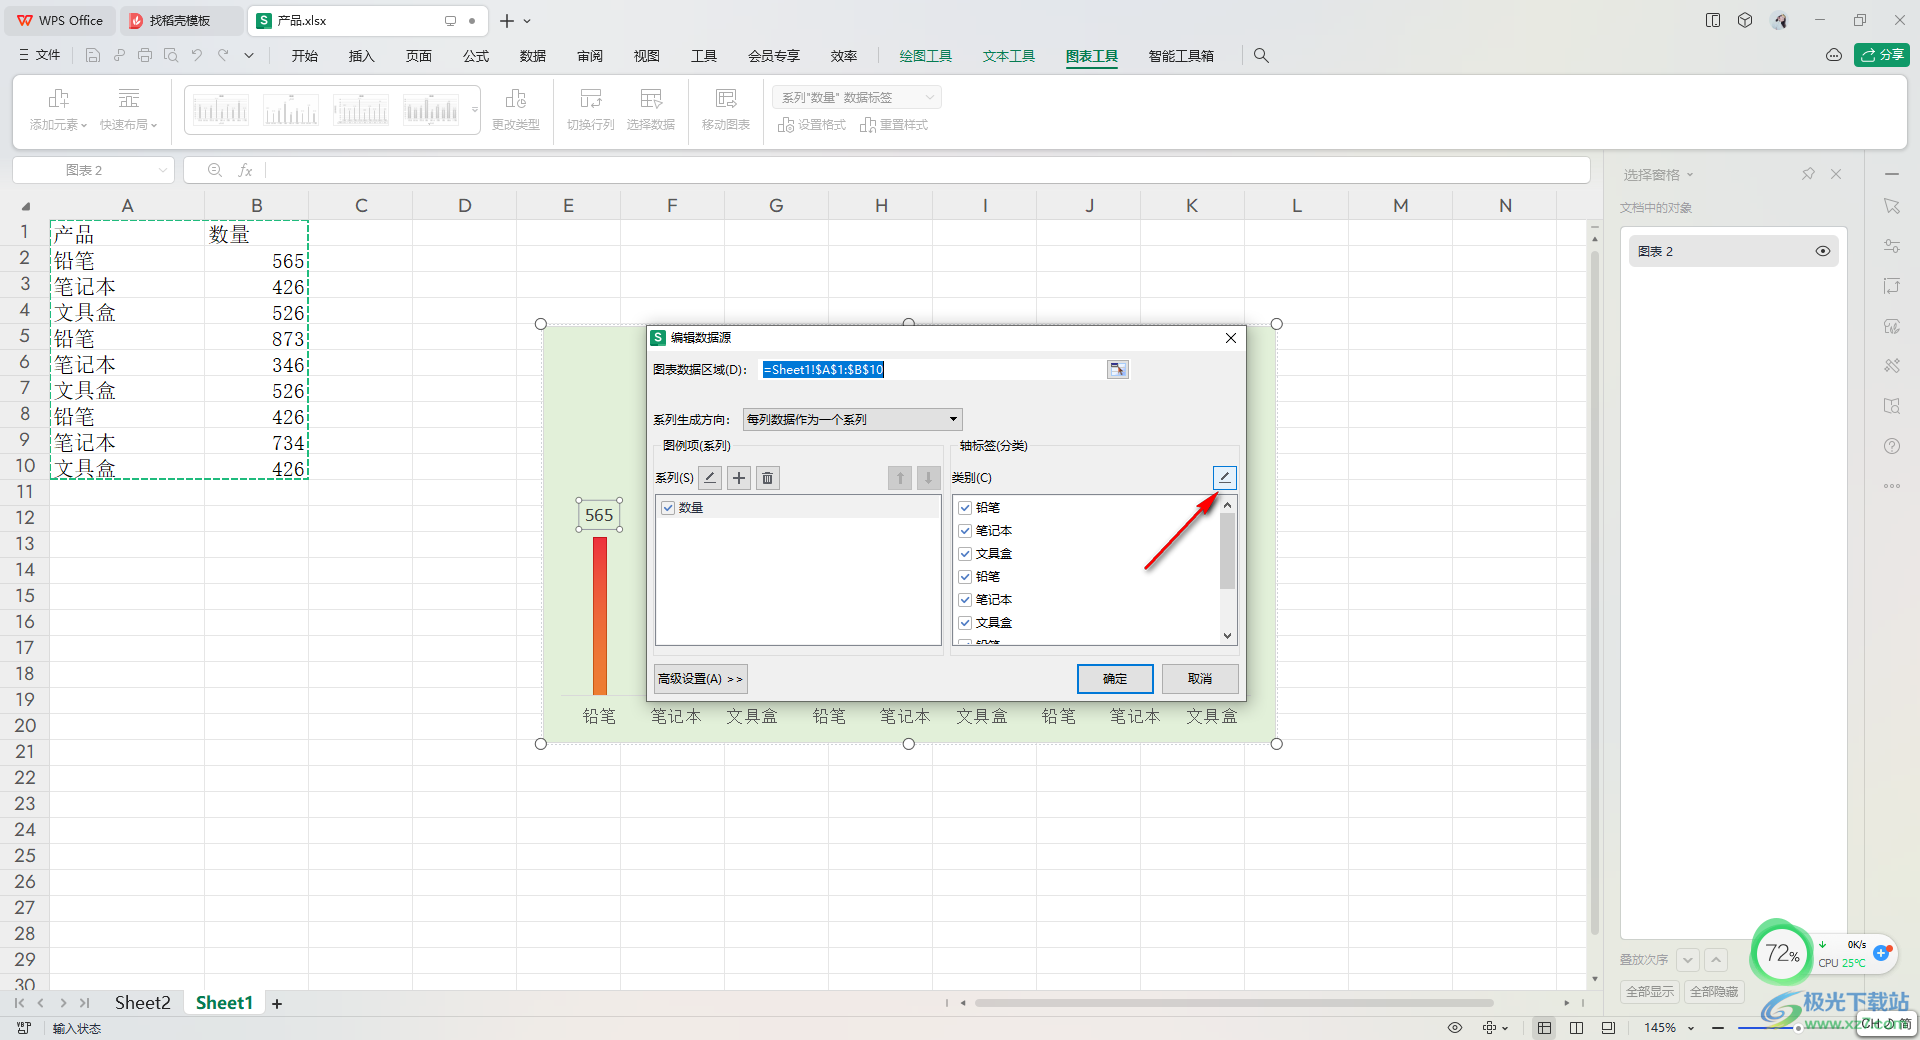Open the 系列"数量"数据标签 element dropdown
Screen dimensions: 1920x1040
click(857, 97)
